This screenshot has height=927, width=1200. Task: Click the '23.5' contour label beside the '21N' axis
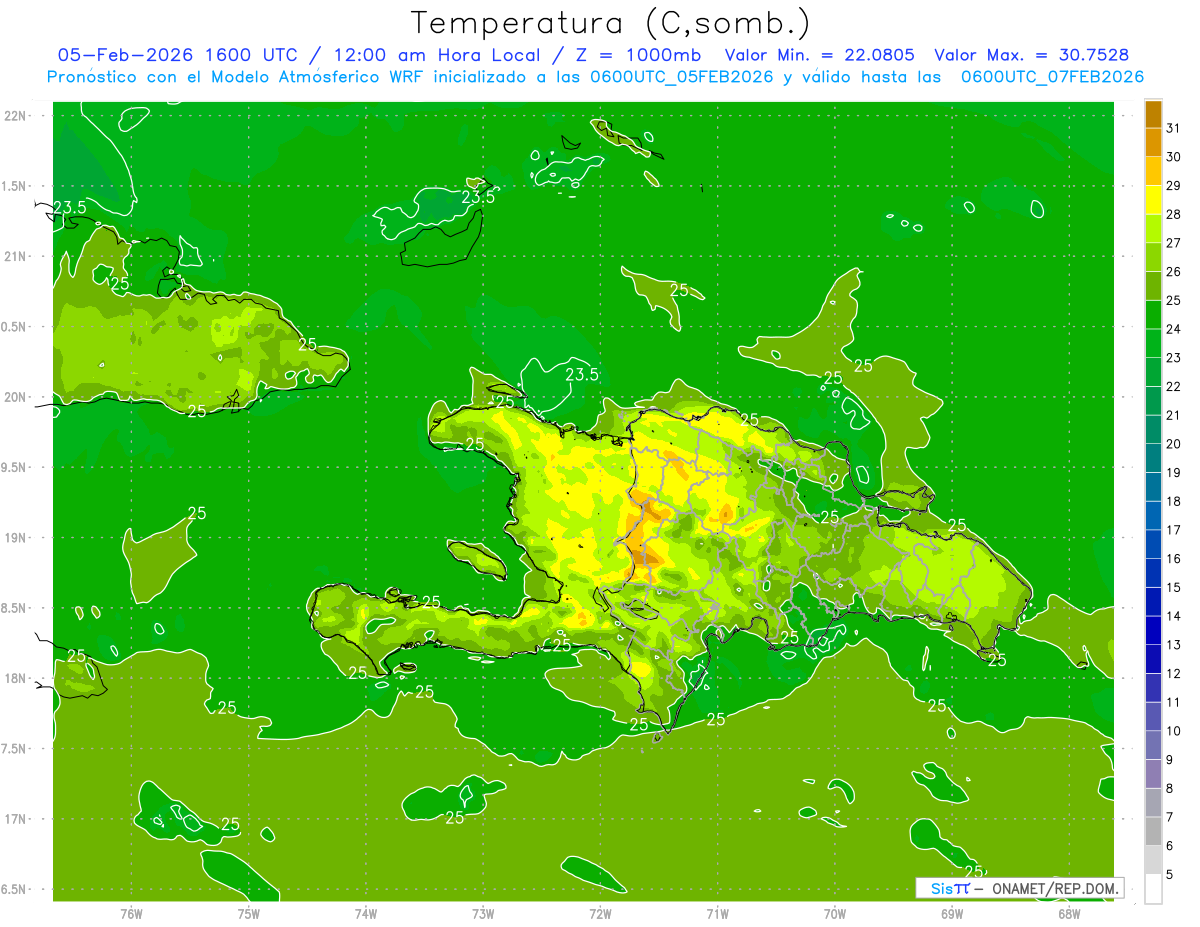click(70, 207)
